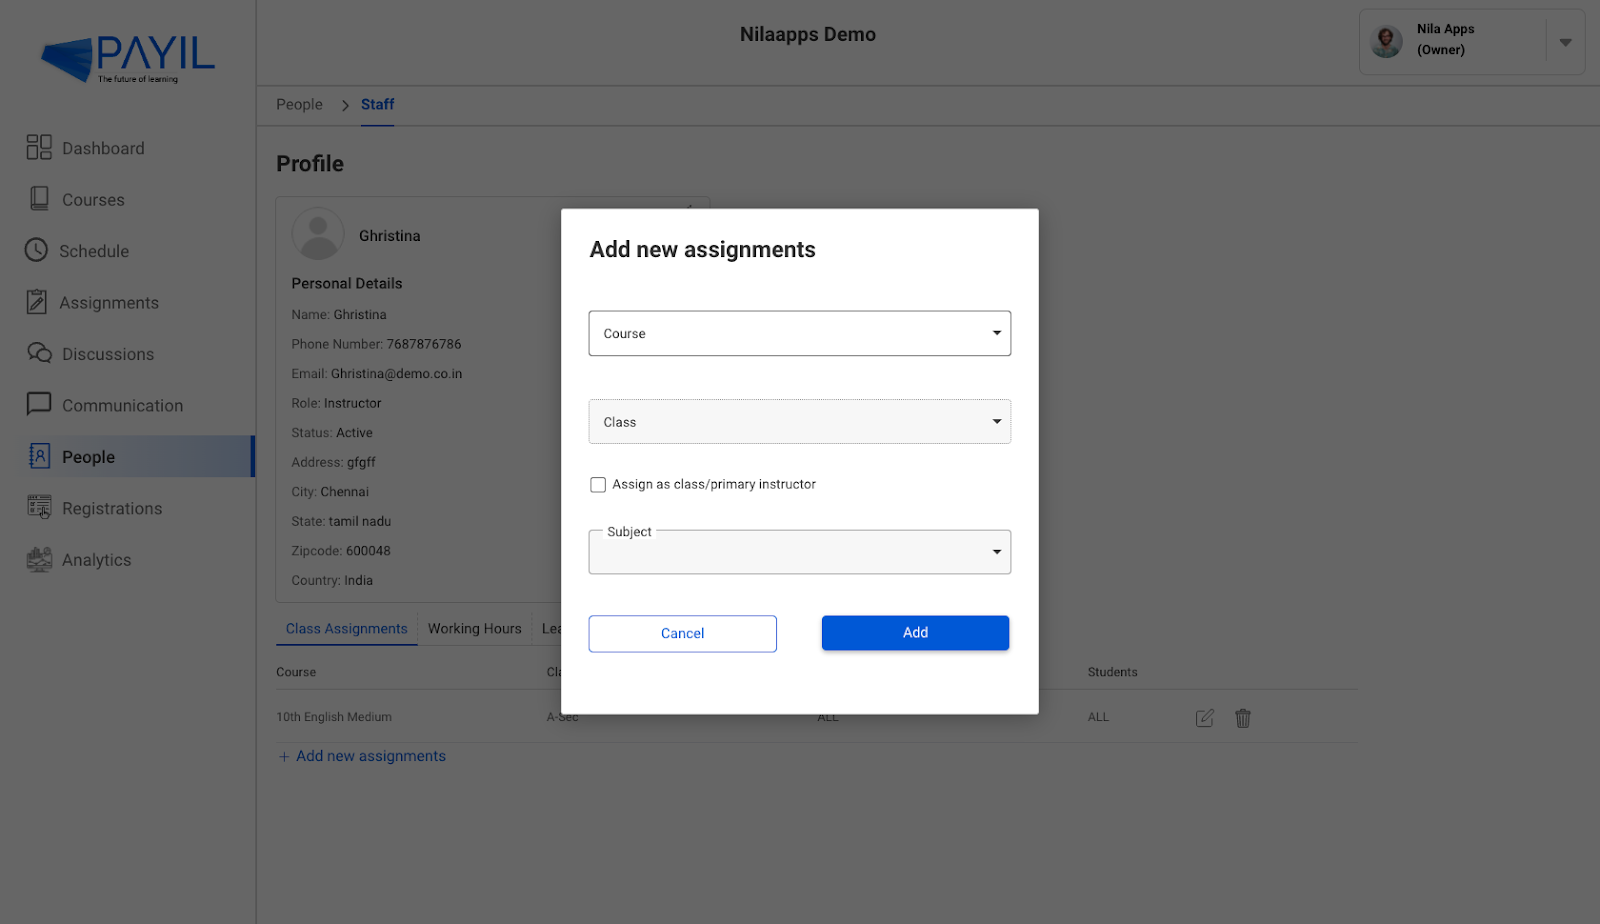Screen dimensions: 1600x924
Task: Click the Communication message icon
Action: [x=39, y=404]
